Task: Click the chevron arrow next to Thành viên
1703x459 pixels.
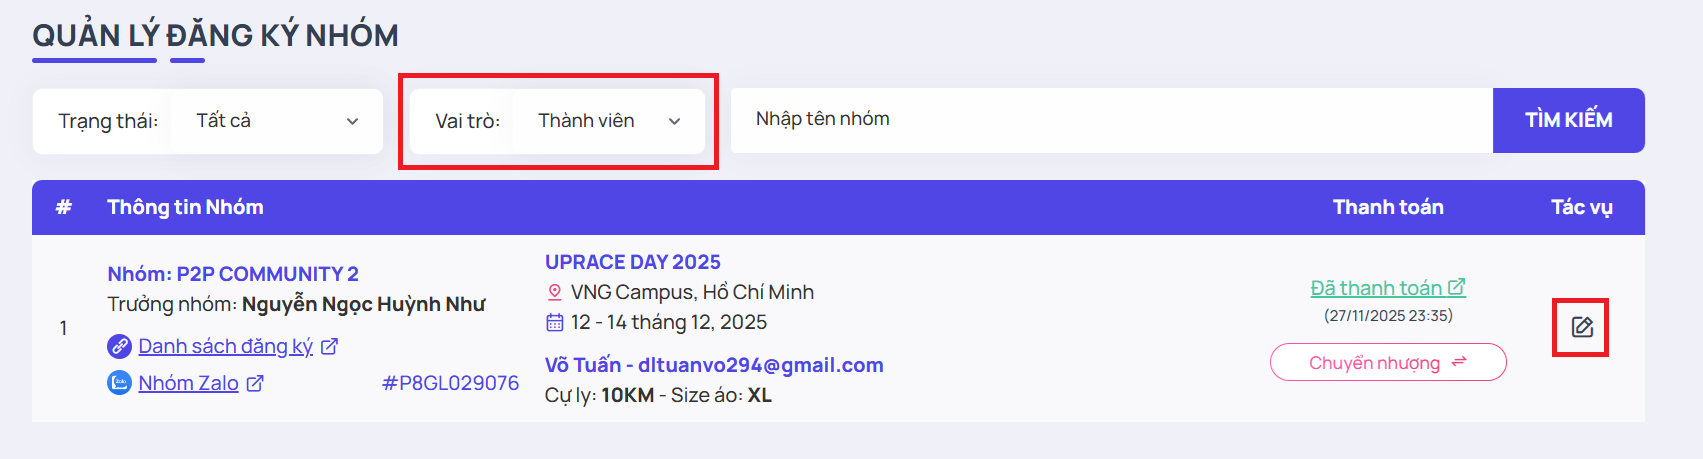Action: pyautogui.click(x=675, y=121)
